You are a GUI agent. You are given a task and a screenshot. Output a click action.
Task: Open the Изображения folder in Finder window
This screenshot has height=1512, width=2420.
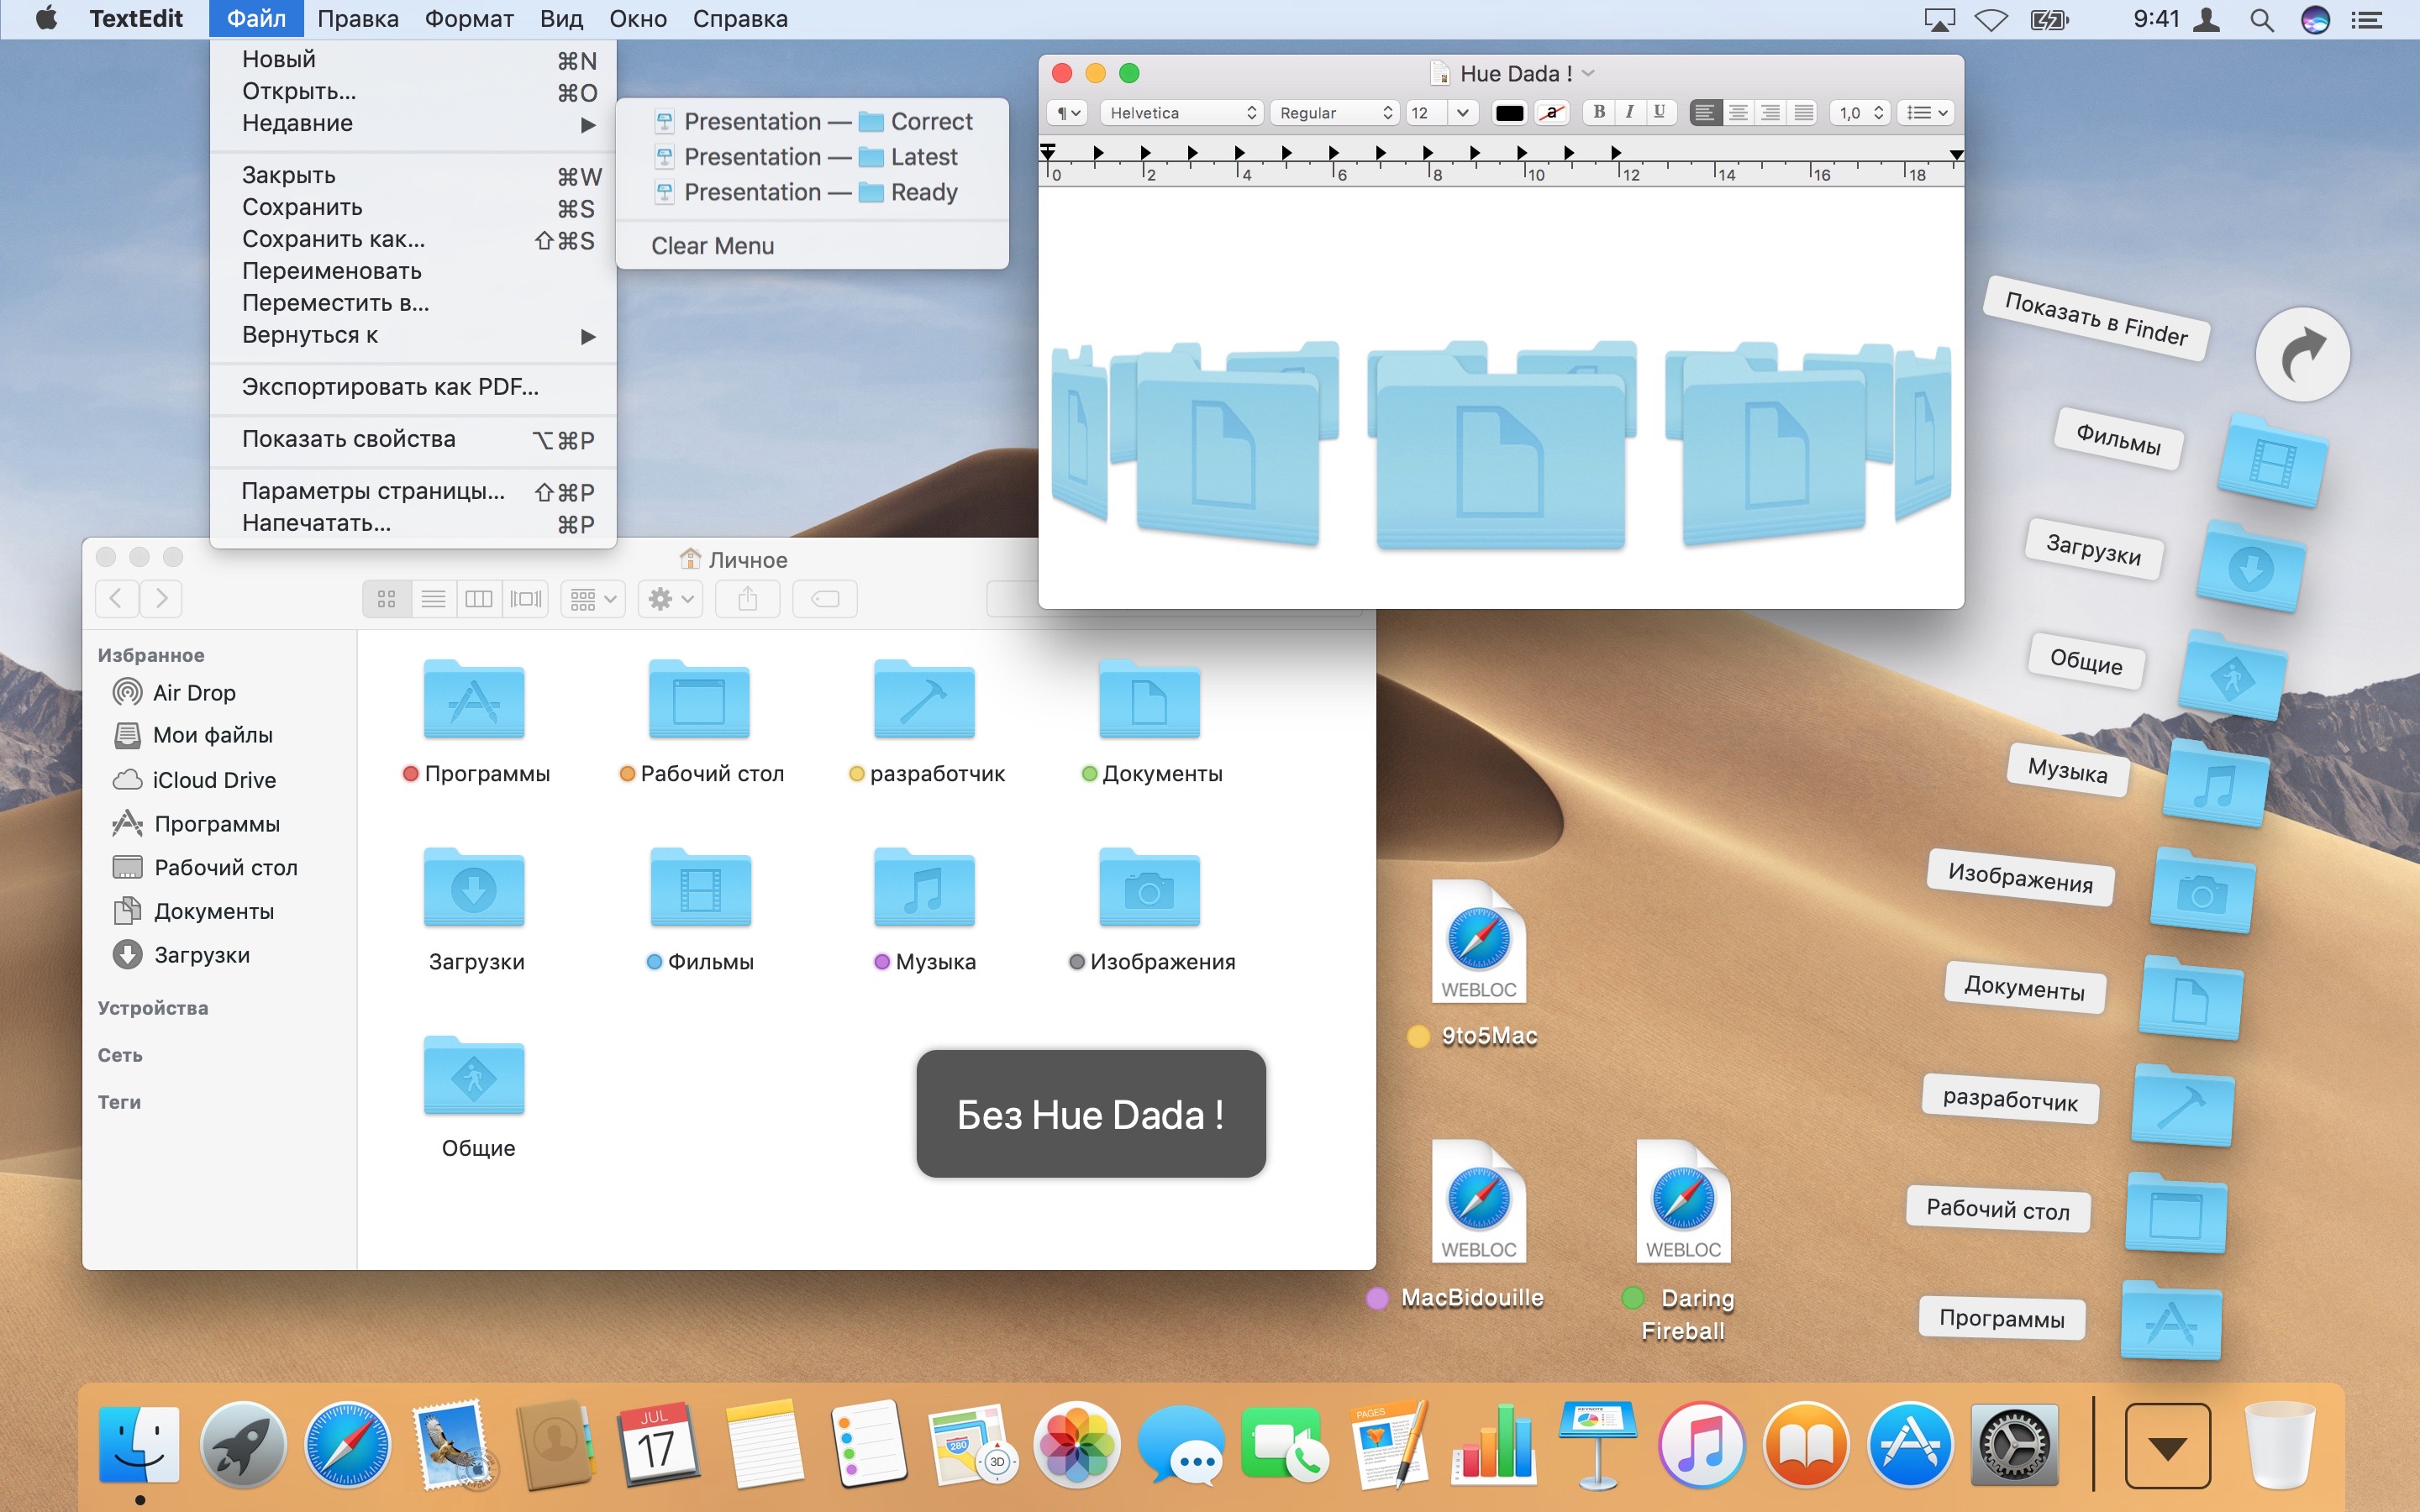pyautogui.click(x=1149, y=888)
